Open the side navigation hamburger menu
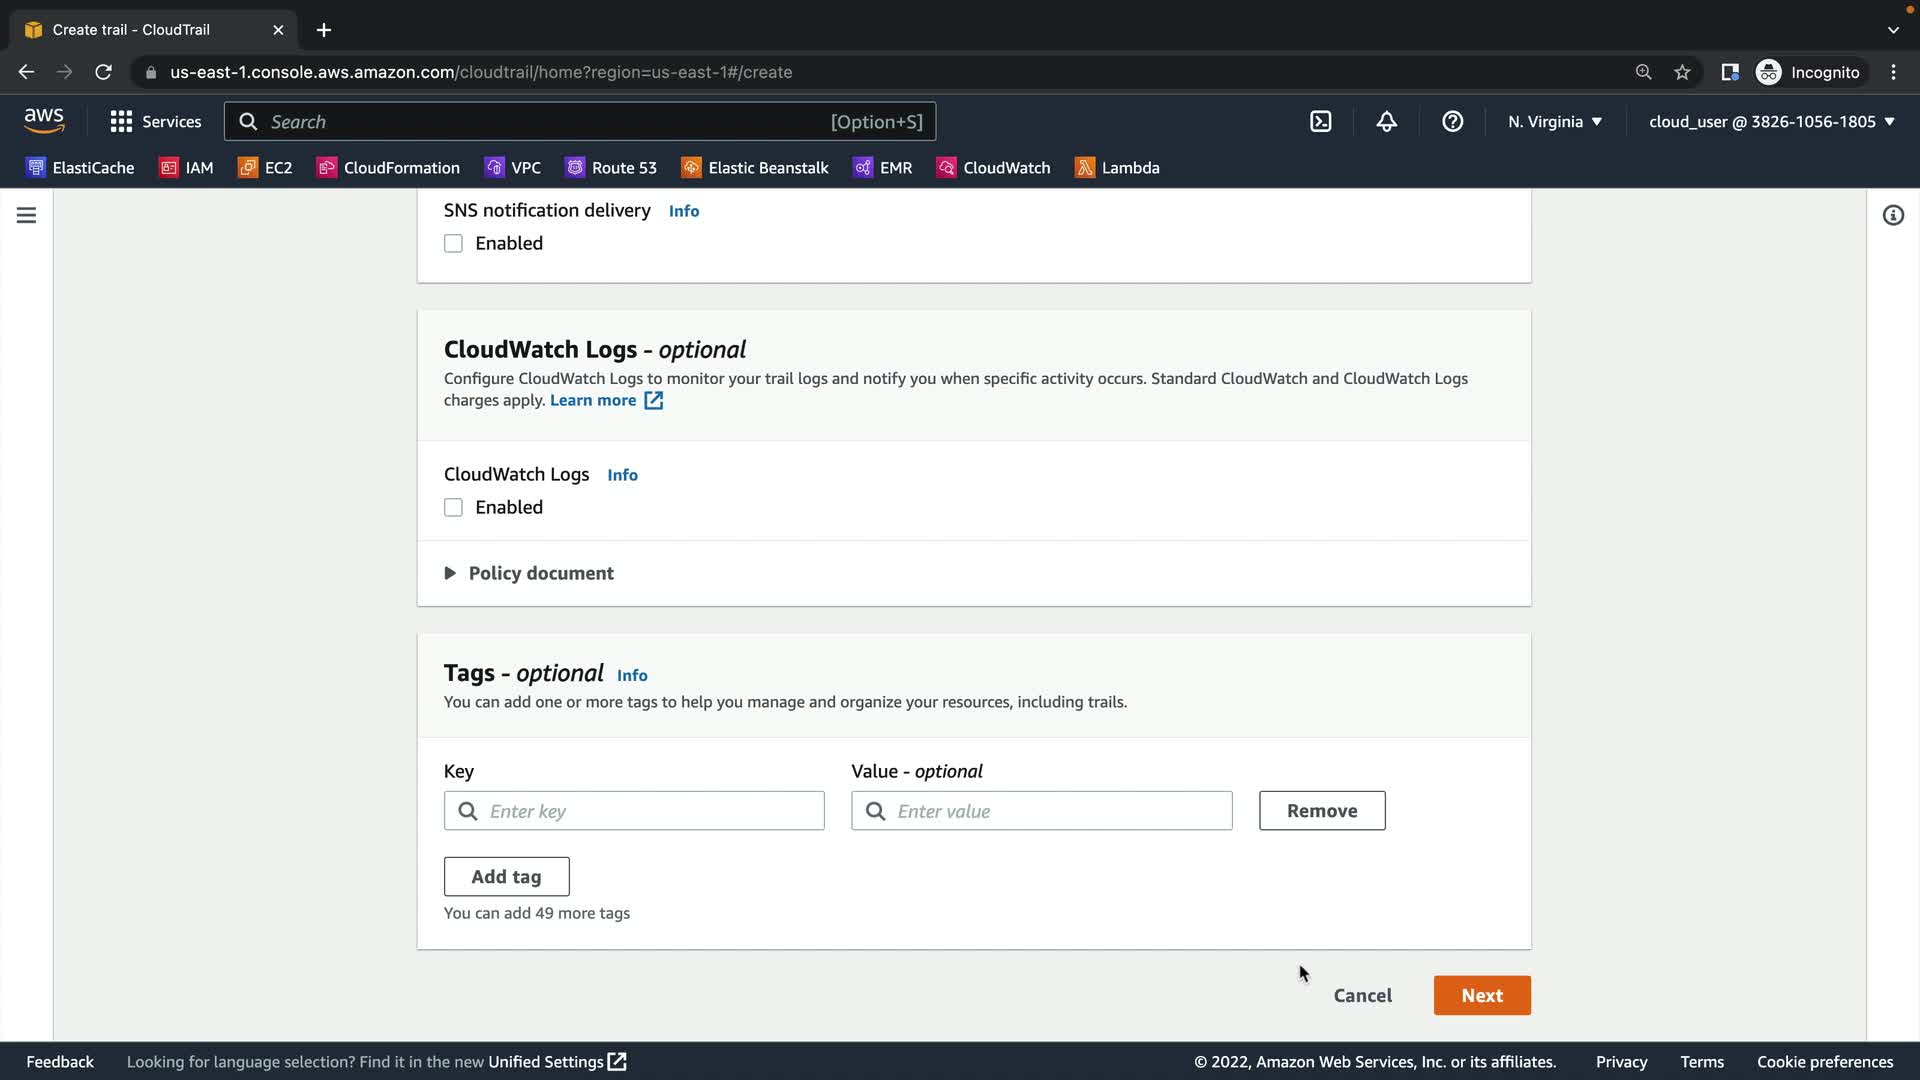 27,215
